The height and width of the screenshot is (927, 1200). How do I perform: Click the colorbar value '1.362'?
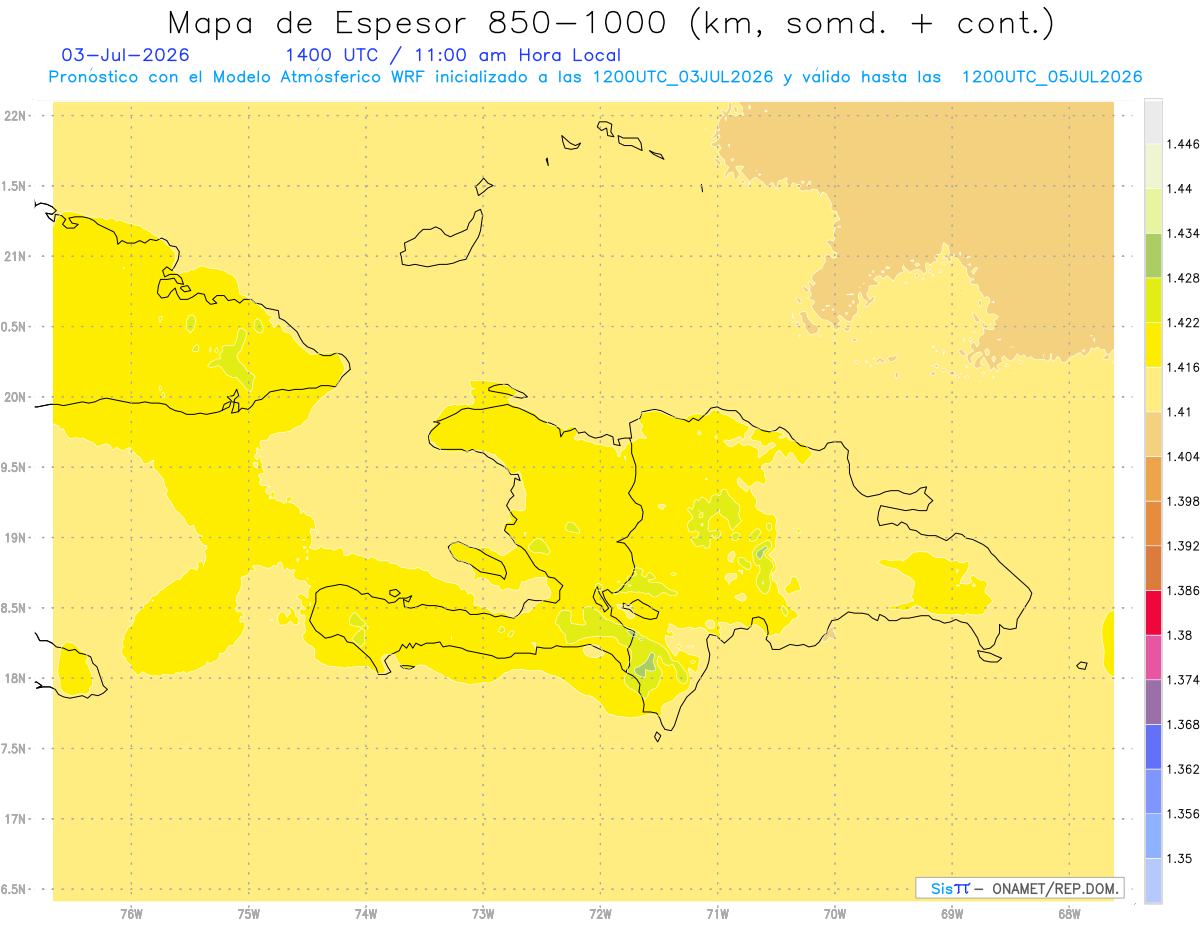[1185, 769]
